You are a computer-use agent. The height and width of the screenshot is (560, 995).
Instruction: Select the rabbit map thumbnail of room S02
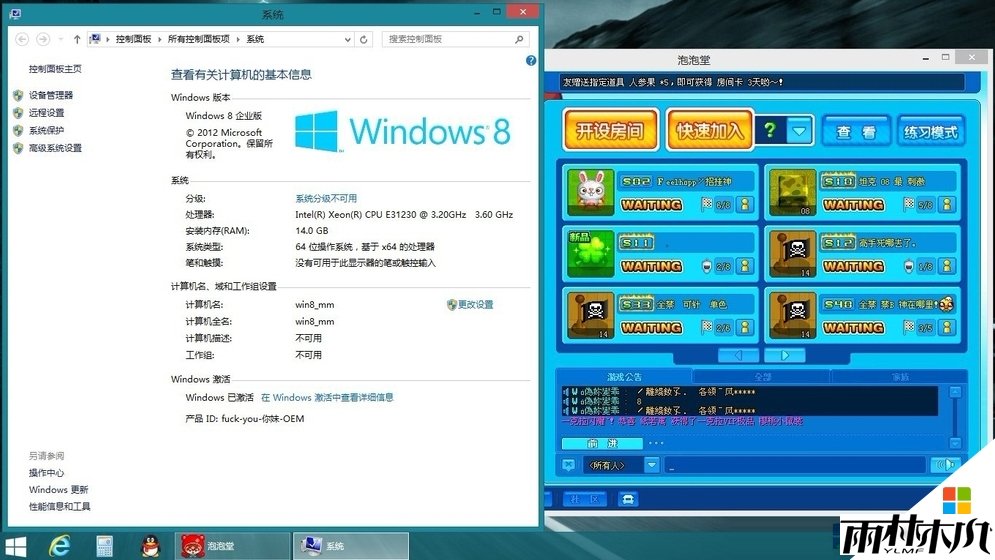[x=591, y=192]
